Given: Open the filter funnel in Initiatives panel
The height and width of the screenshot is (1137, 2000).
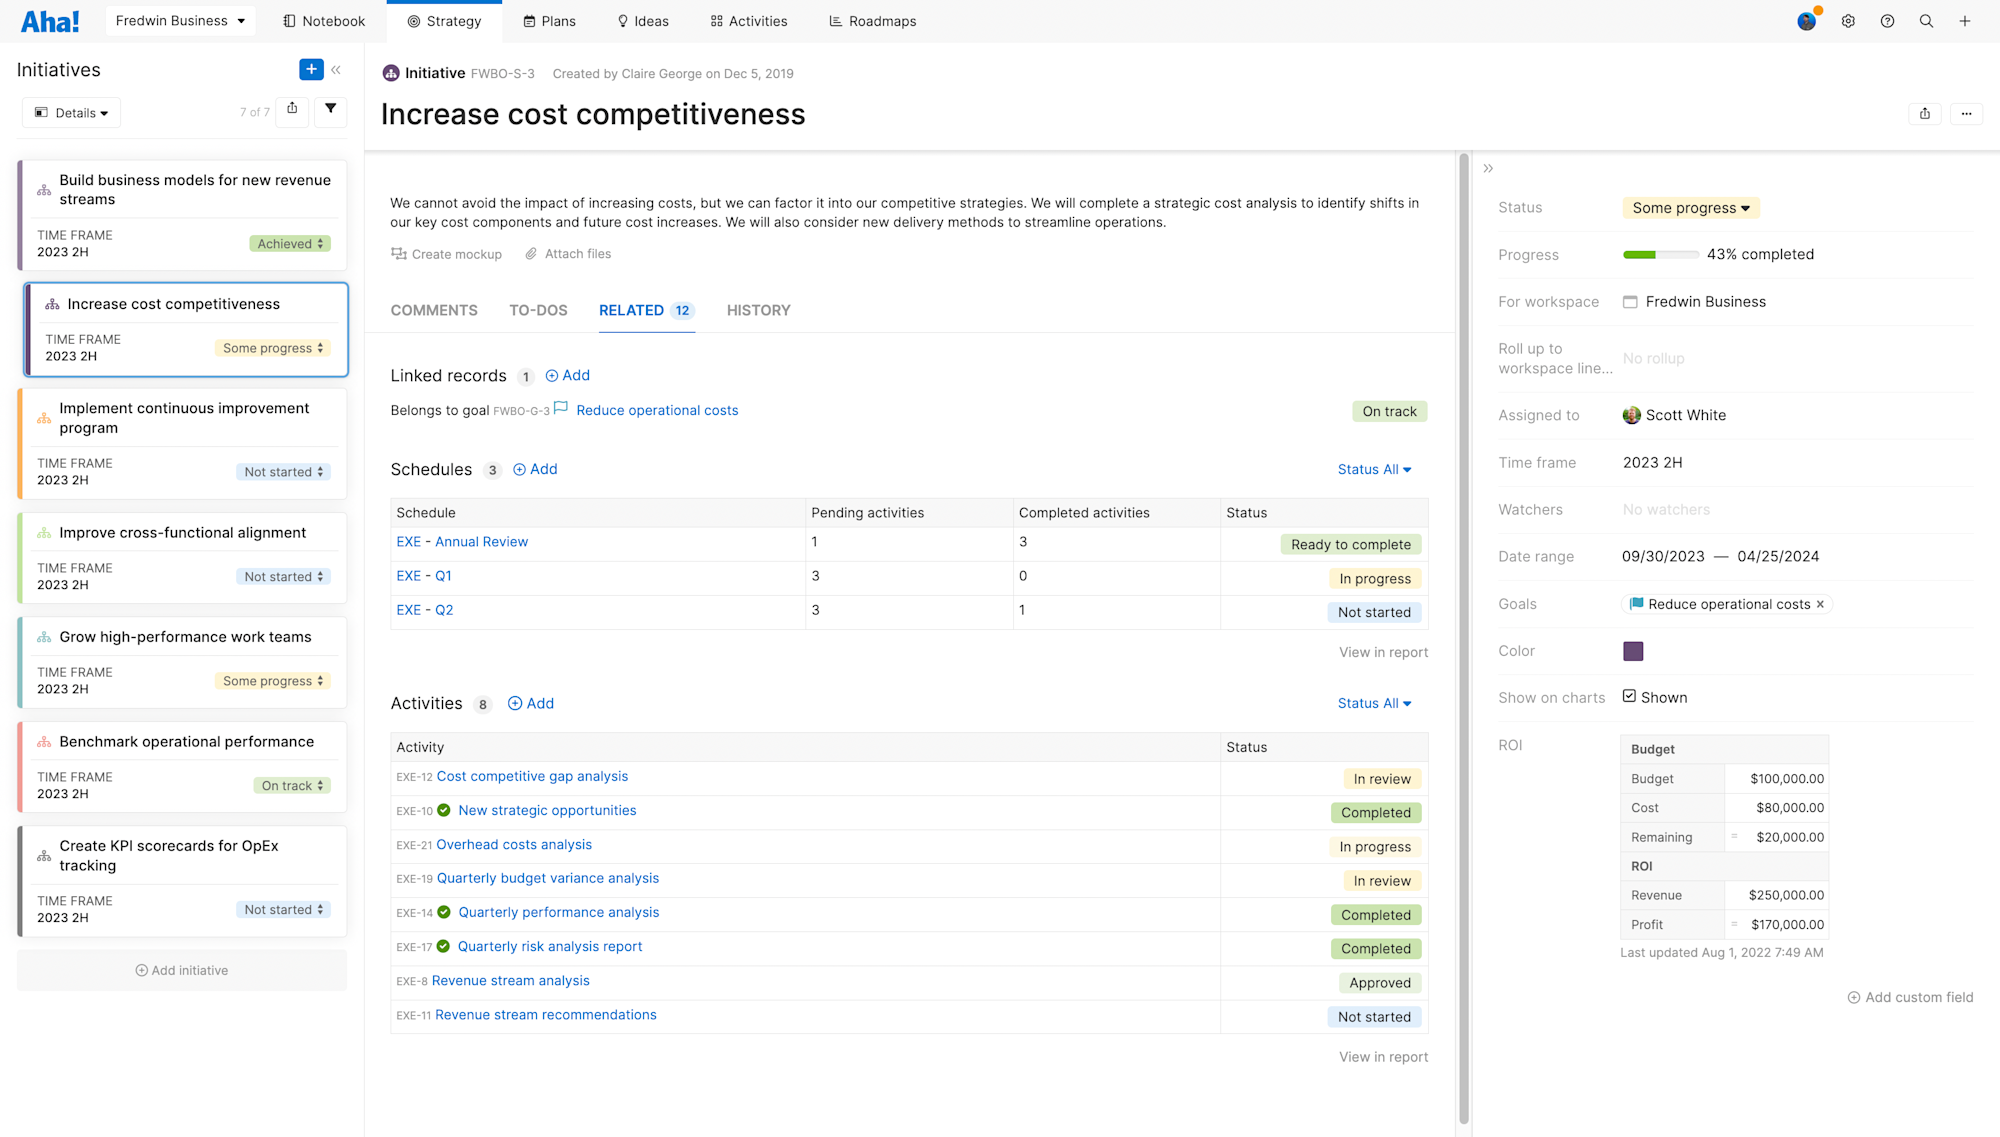Looking at the screenshot, I should coord(330,109).
